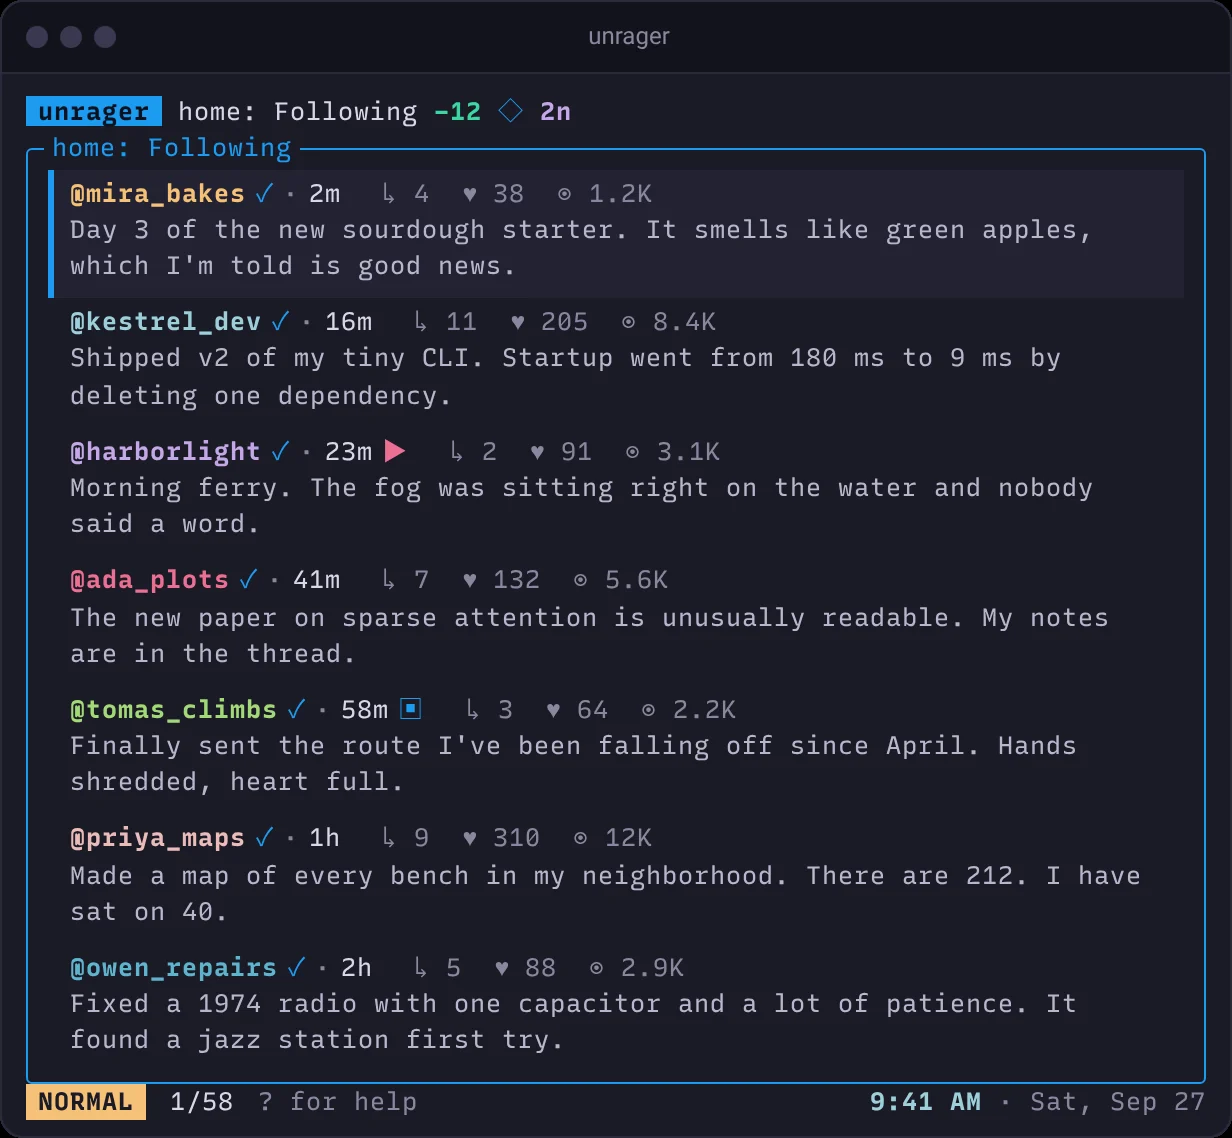Click the verified checkmark next to @ada_plots
Image resolution: width=1232 pixels, height=1138 pixels.
[x=247, y=579]
